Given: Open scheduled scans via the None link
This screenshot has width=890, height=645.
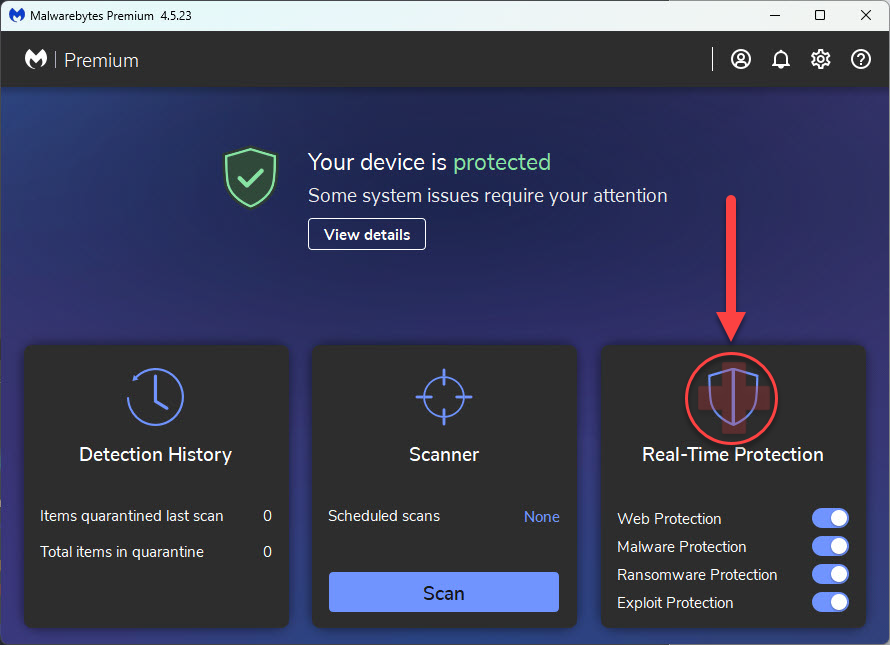Looking at the screenshot, I should [x=542, y=516].
